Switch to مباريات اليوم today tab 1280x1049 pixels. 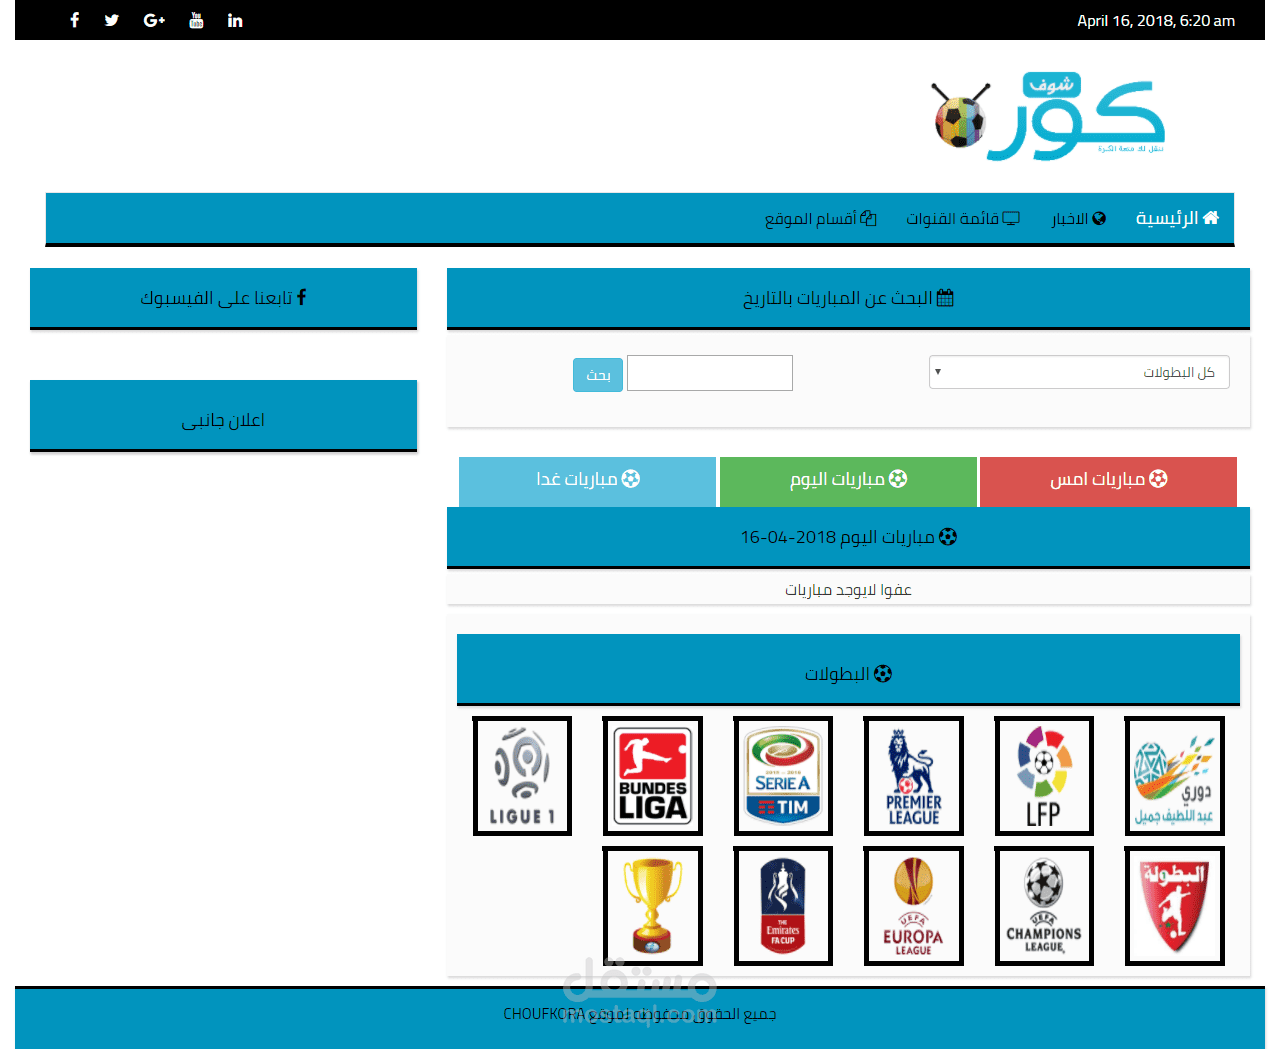click(848, 481)
